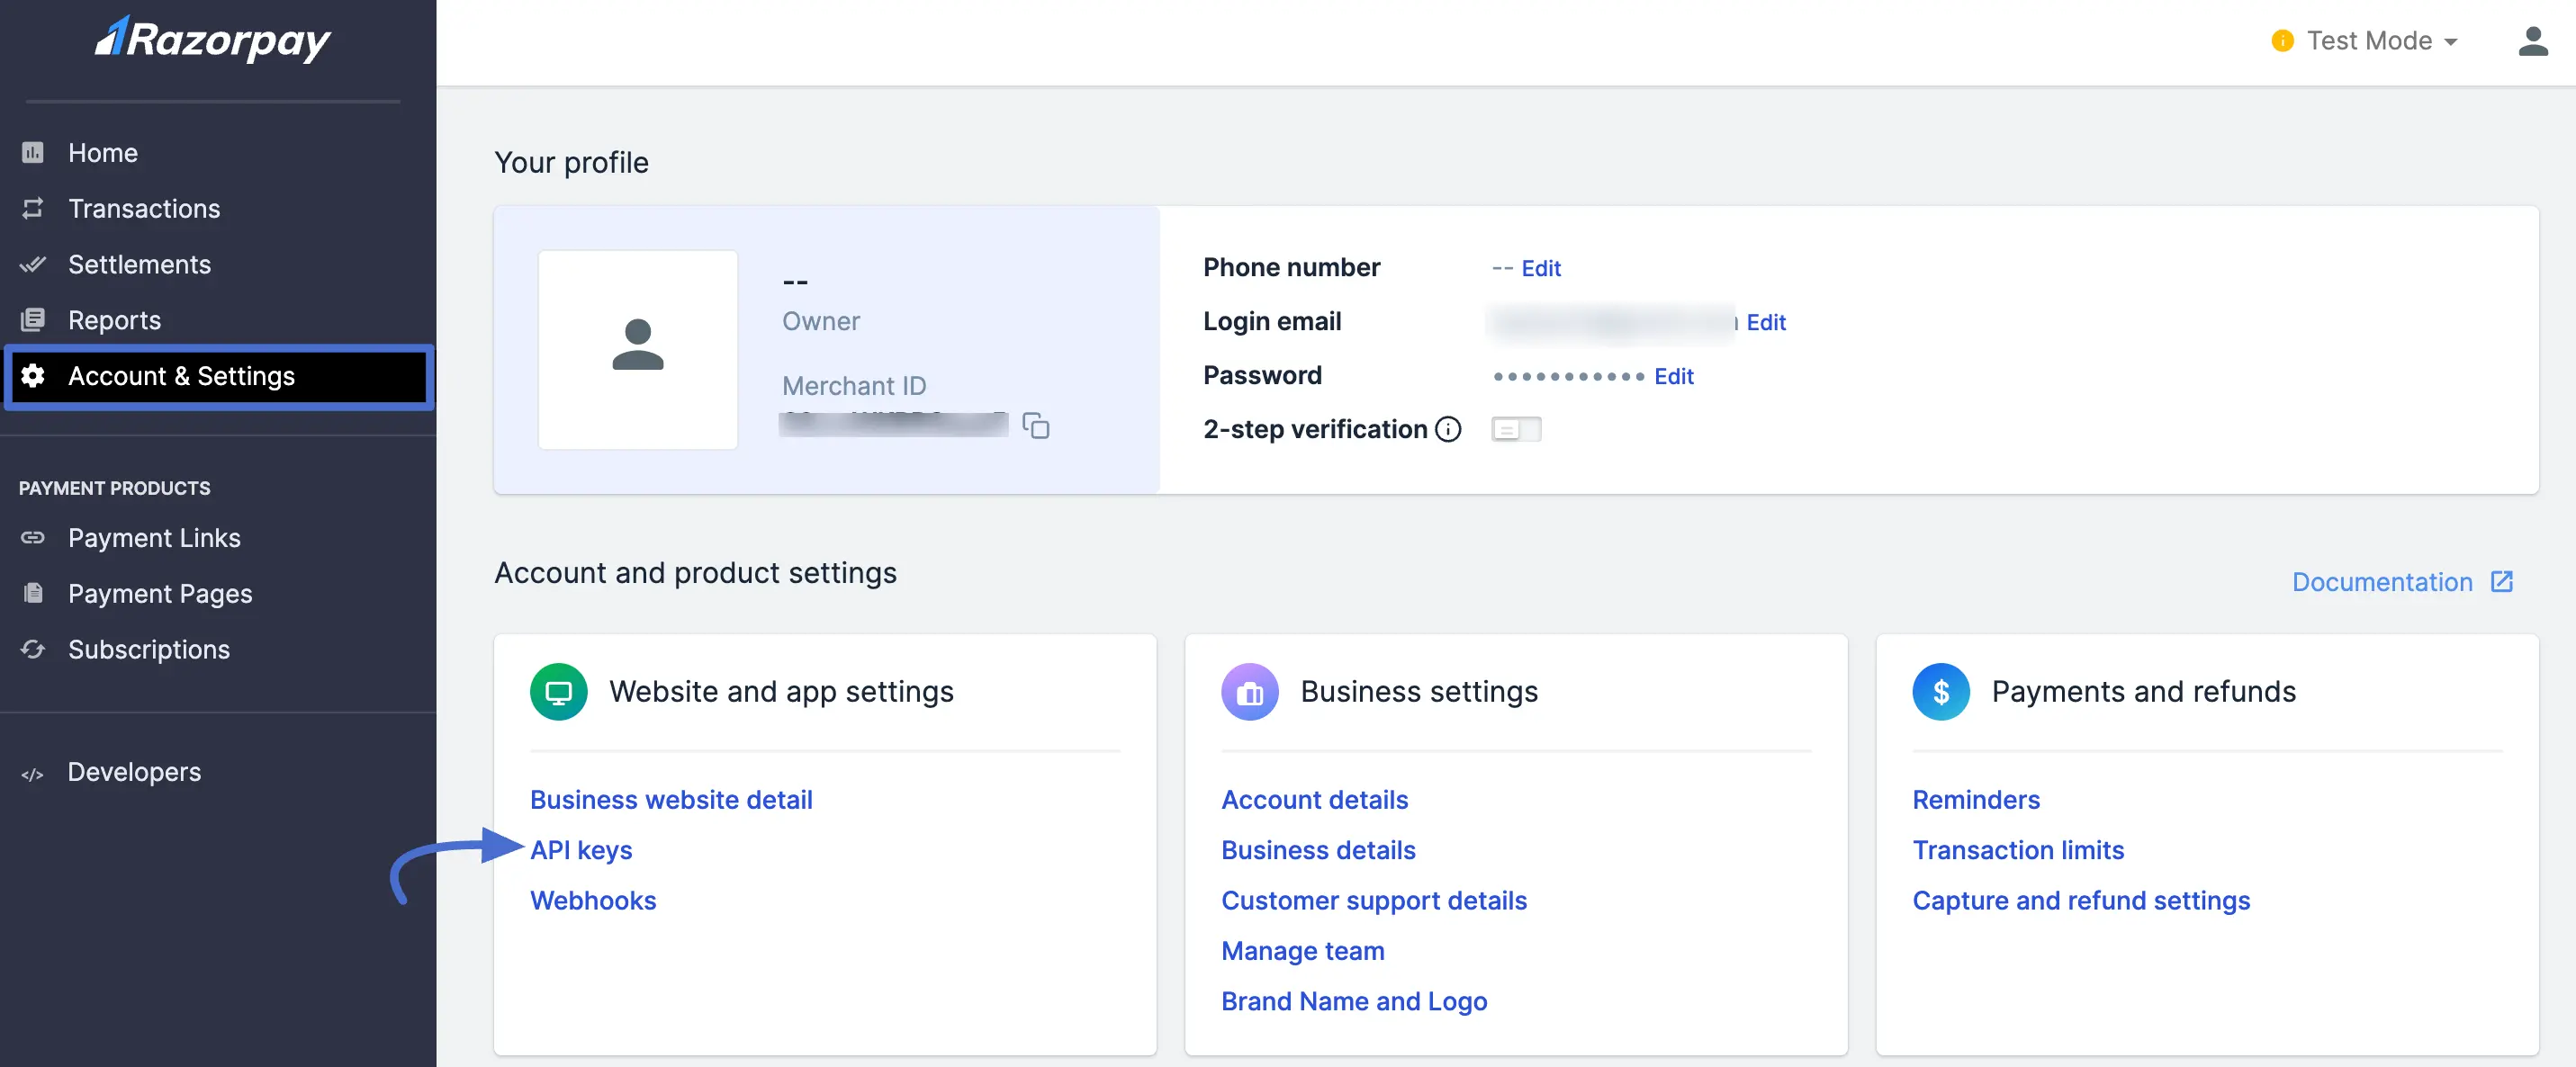
Task: Click the Transactions sidebar icon
Action: coord(33,208)
